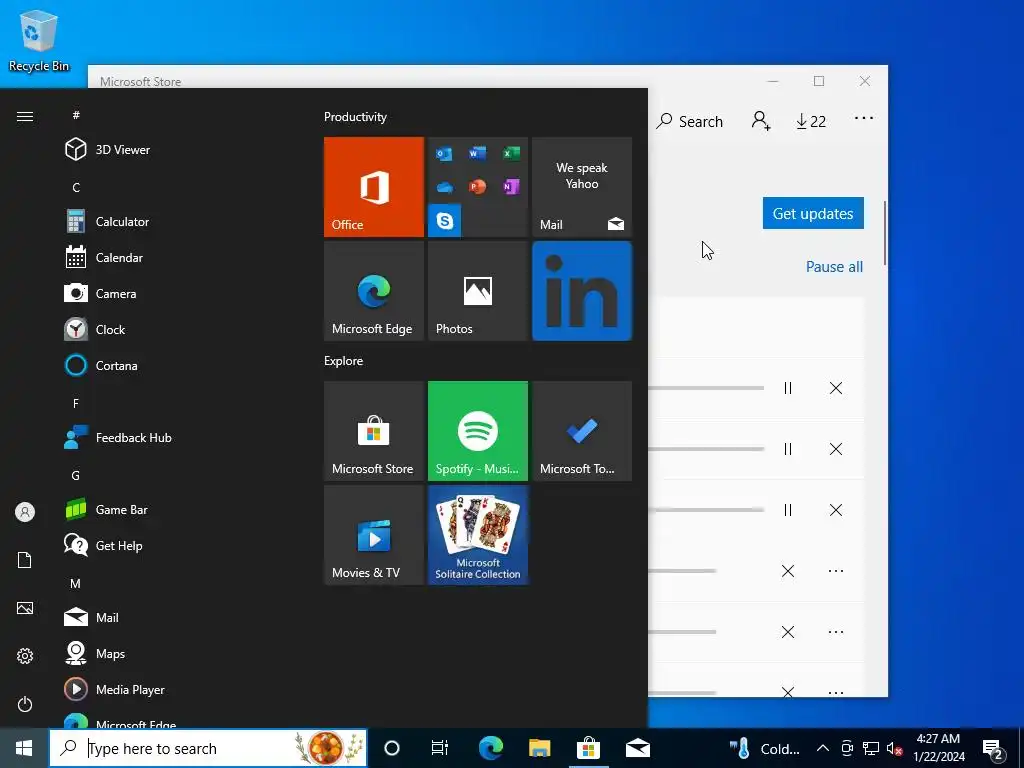Image resolution: width=1024 pixels, height=768 pixels.
Task: Open the user account icon in Start sidebar
Action: click(25, 512)
